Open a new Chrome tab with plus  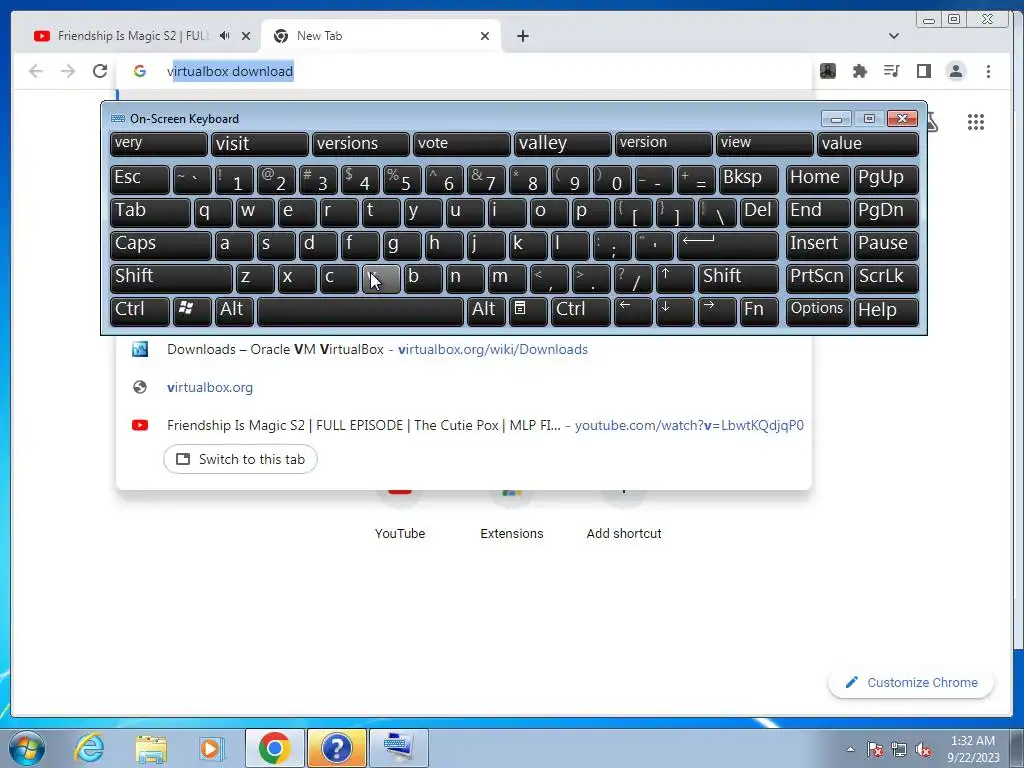522,36
